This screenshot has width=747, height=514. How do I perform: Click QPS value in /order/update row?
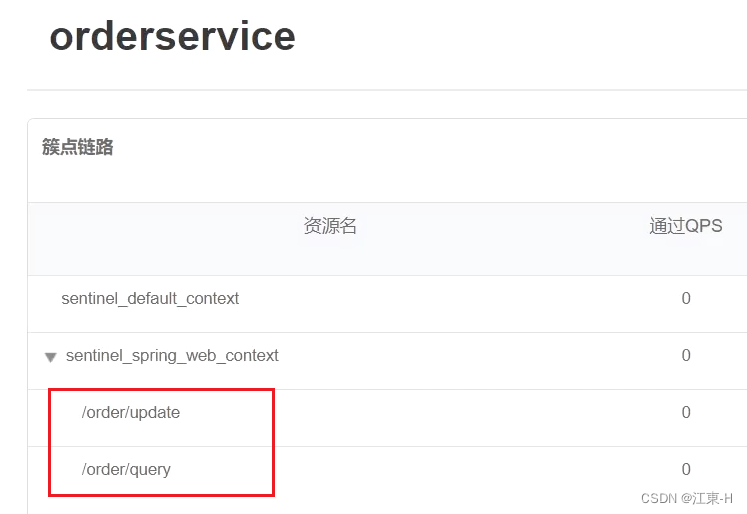(x=686, y=412)
